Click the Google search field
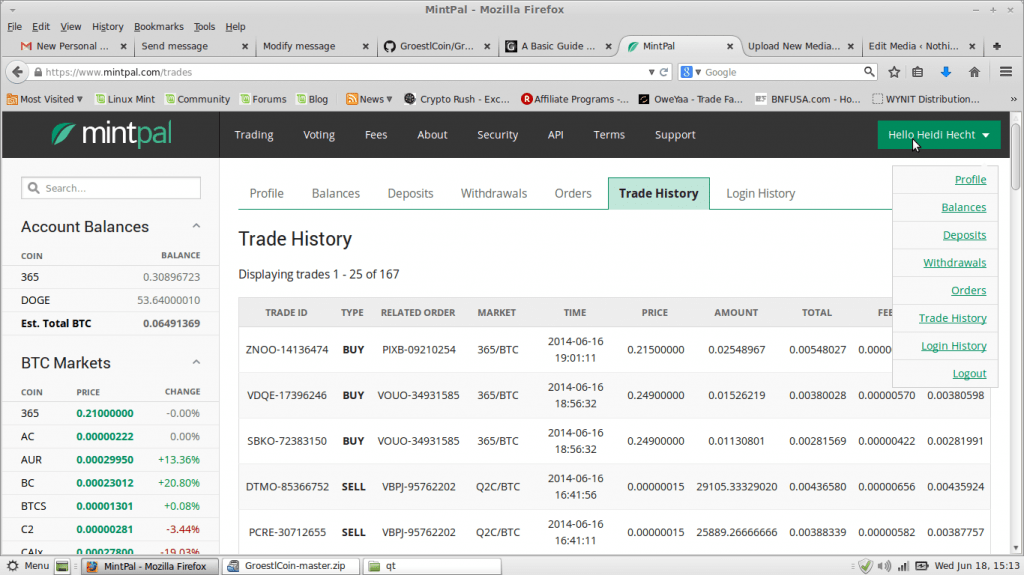Viewport: 1024px width, 575px height. [782, 72]
